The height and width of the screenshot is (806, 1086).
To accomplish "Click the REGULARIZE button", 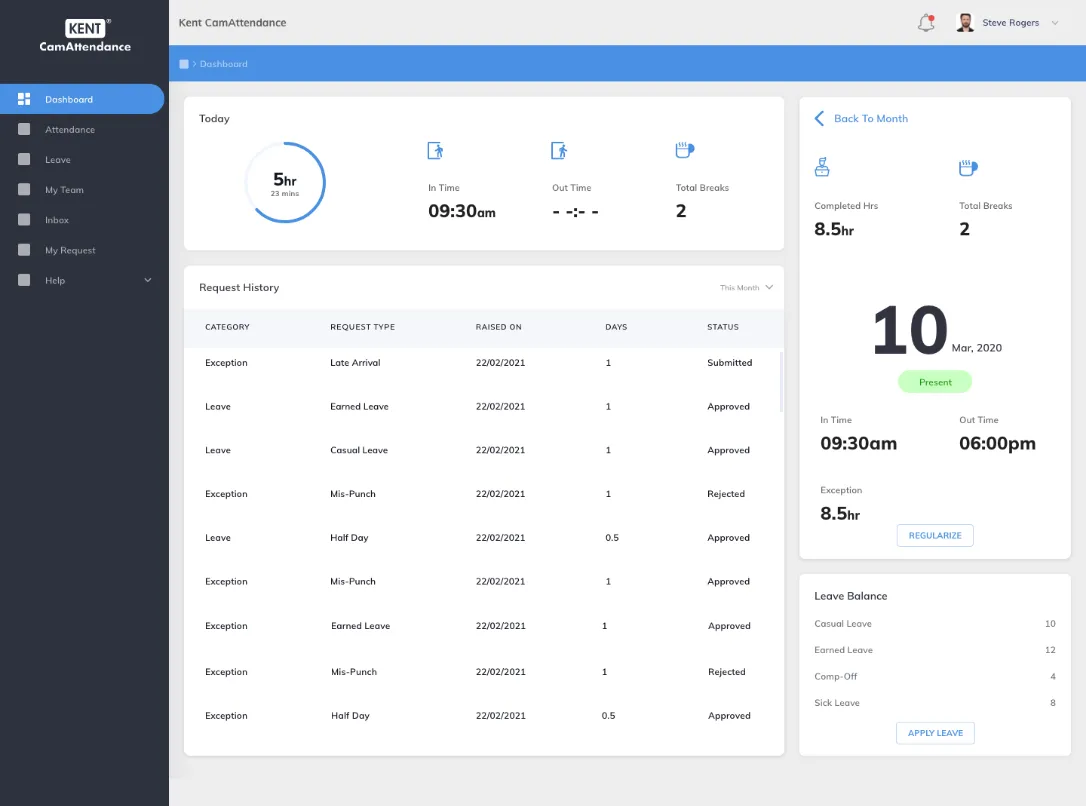I will pos(935,535).
